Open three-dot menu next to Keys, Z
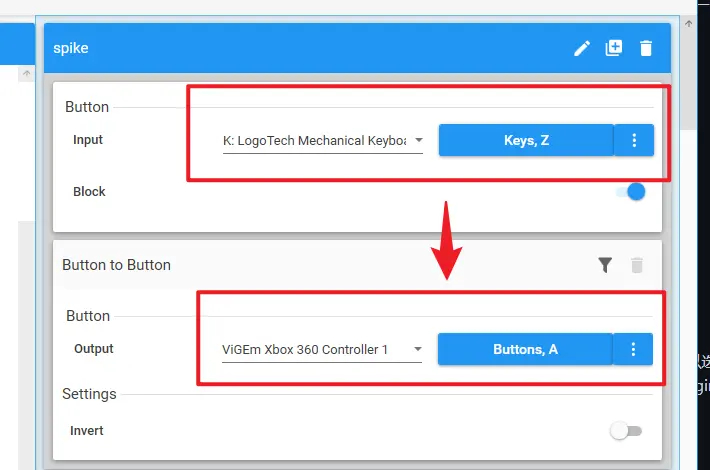Screen dimensions: 710x470 tap(634, 141)
